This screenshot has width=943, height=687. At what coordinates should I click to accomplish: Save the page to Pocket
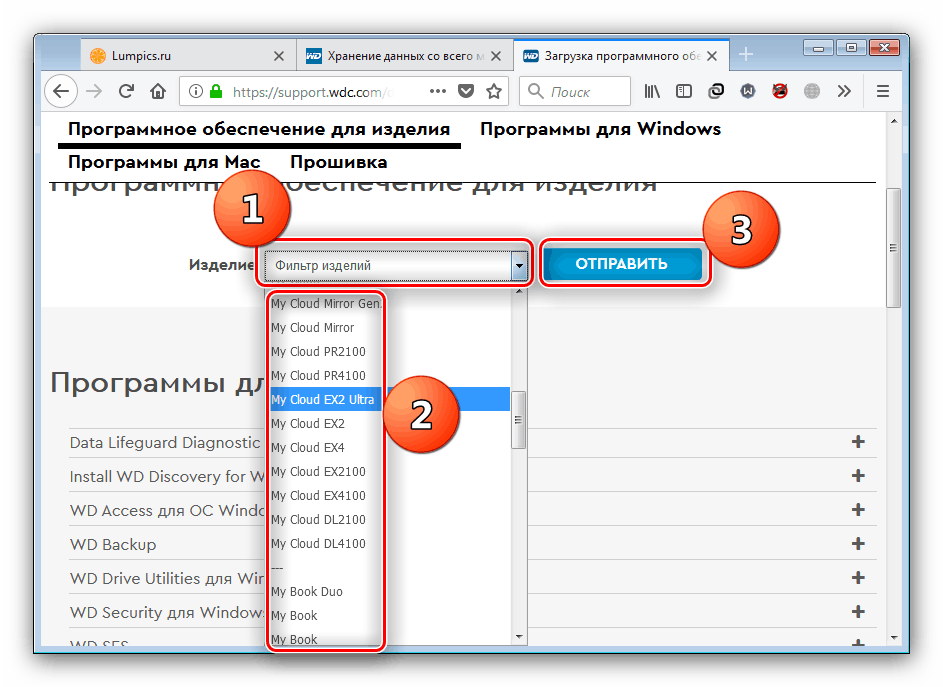coord(466,91)
